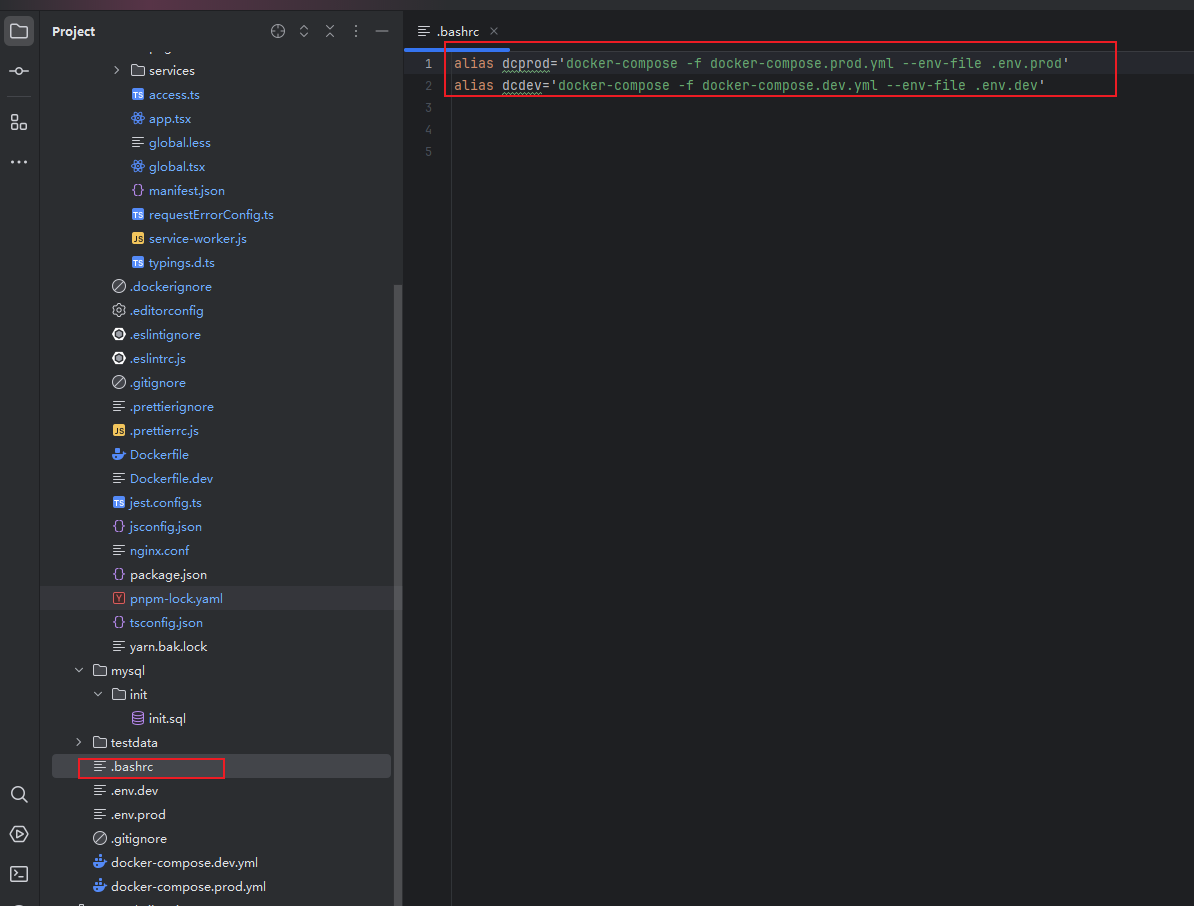Viewport: 1194px width, 906px height.
Task: Open typings.d.ts file
Action: (x=181, y=263)
